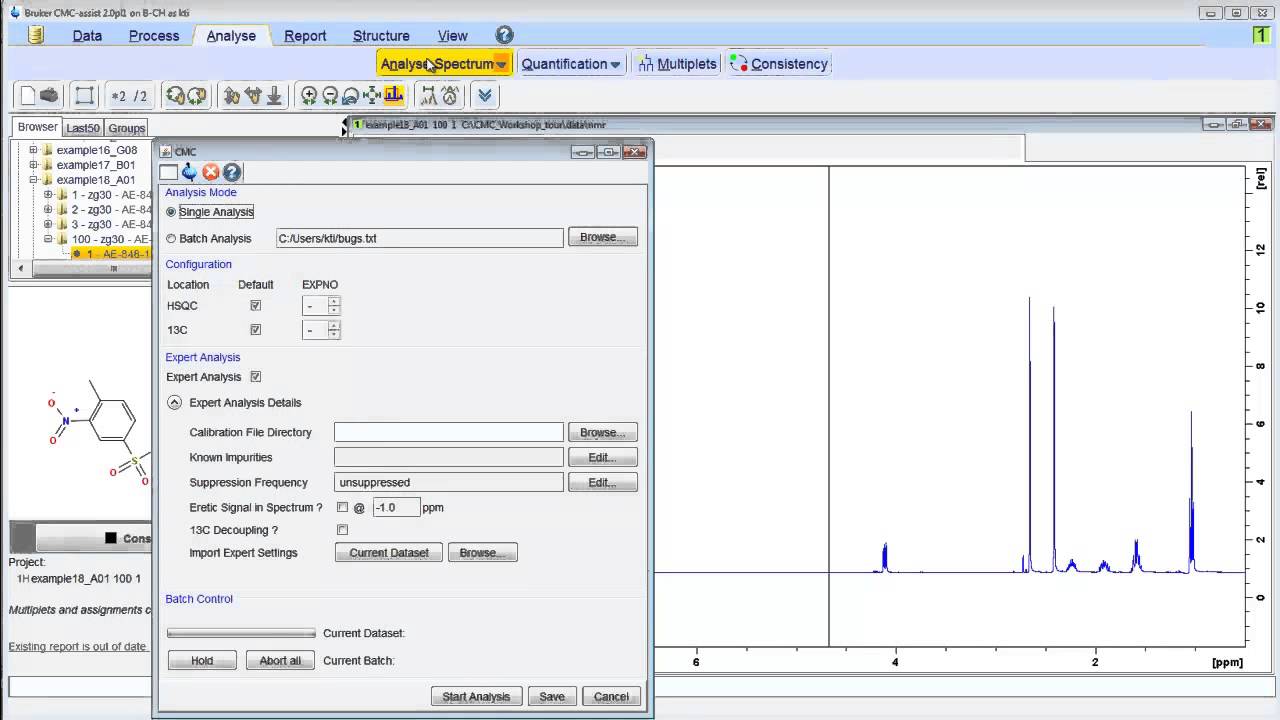Toggle the Expert Analysis checkbox
The height and width of the screenshot is (720, 1280).
coord(256,377)
